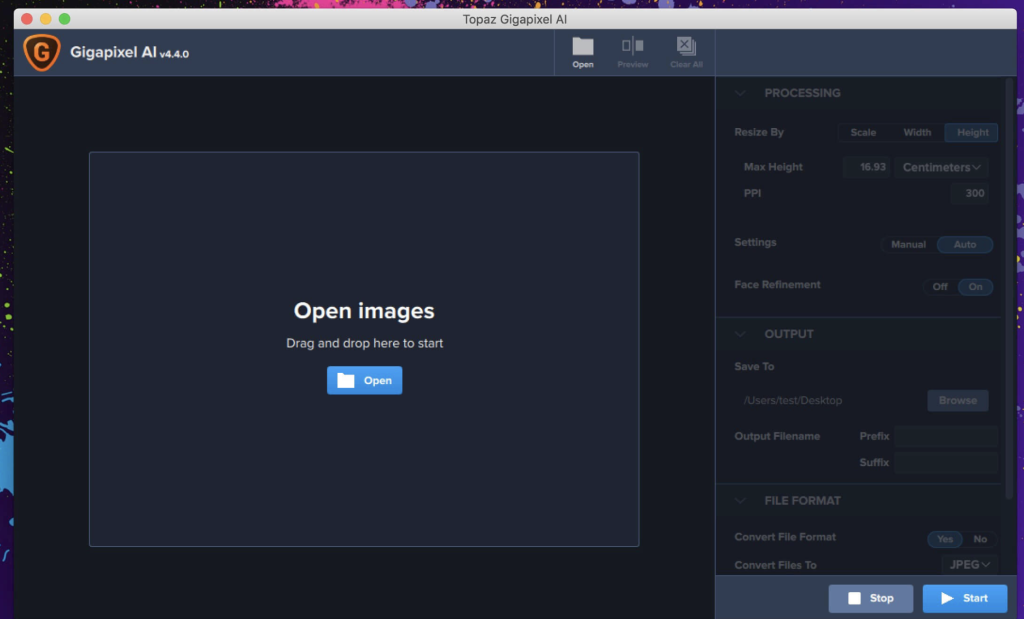This screenshot has height=619, width=1024.
Task: Click the Open folder icon in the toolbar
Action: (x=583, y=47)
